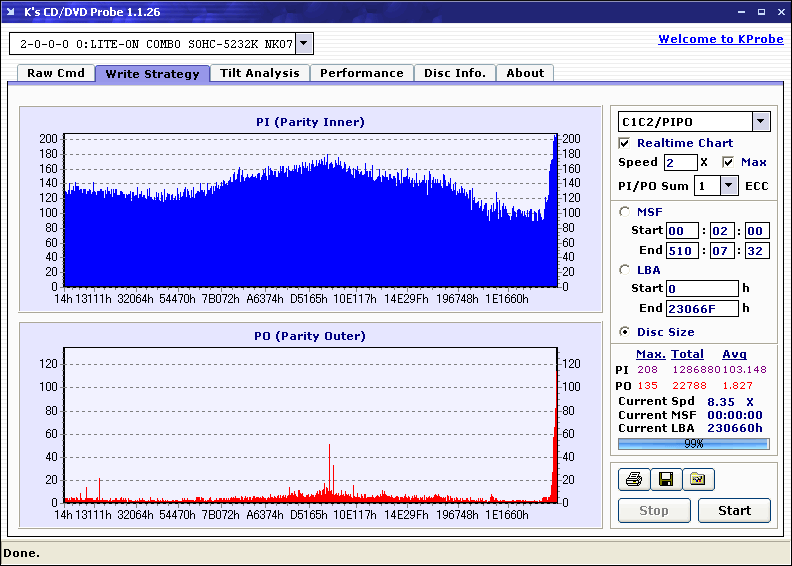
Task: Click the KProbe title bar app icon
Action: 12,12
